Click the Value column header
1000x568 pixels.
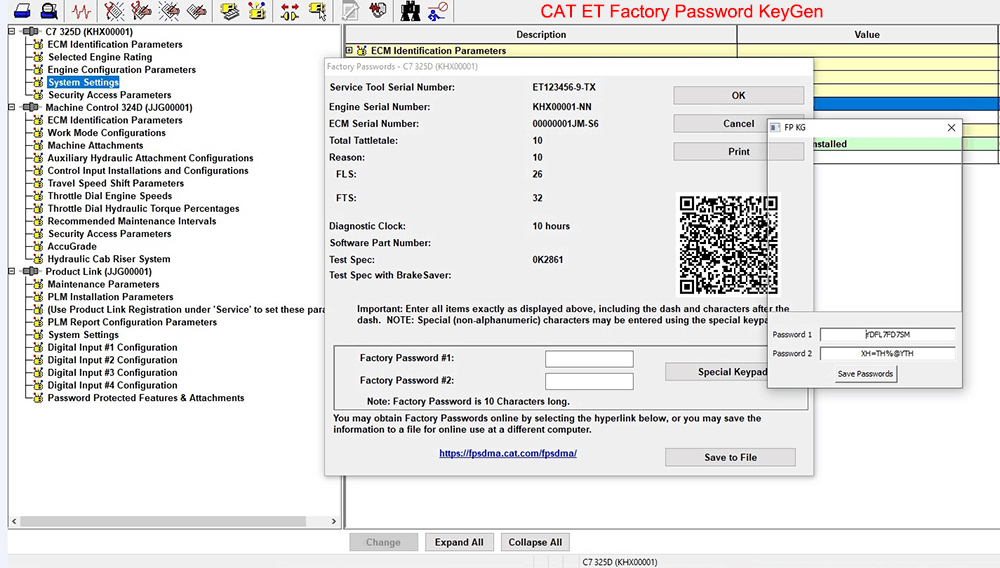tap(867, 34)
